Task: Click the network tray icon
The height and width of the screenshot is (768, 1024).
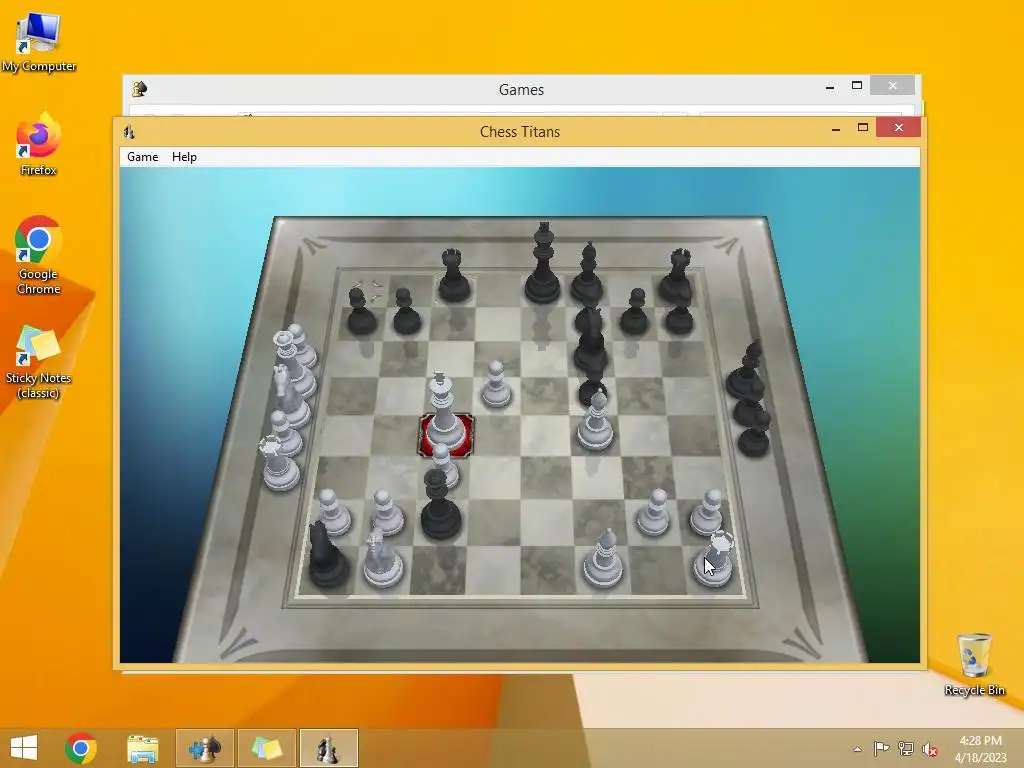Action: [x=905, y=749]
